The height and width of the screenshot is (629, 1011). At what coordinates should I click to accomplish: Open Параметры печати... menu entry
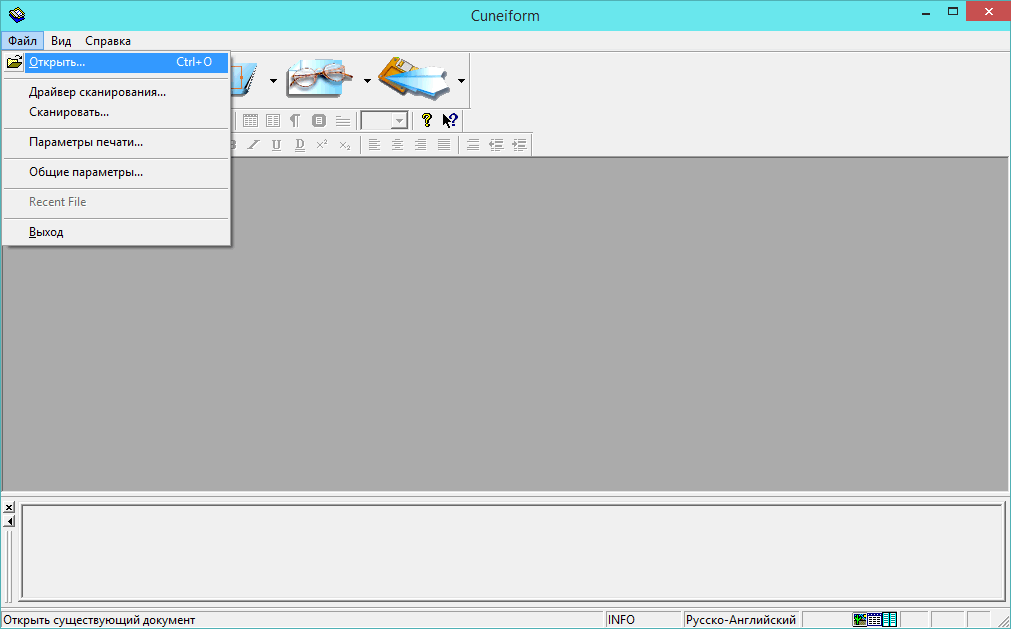[x=117, y=142]
